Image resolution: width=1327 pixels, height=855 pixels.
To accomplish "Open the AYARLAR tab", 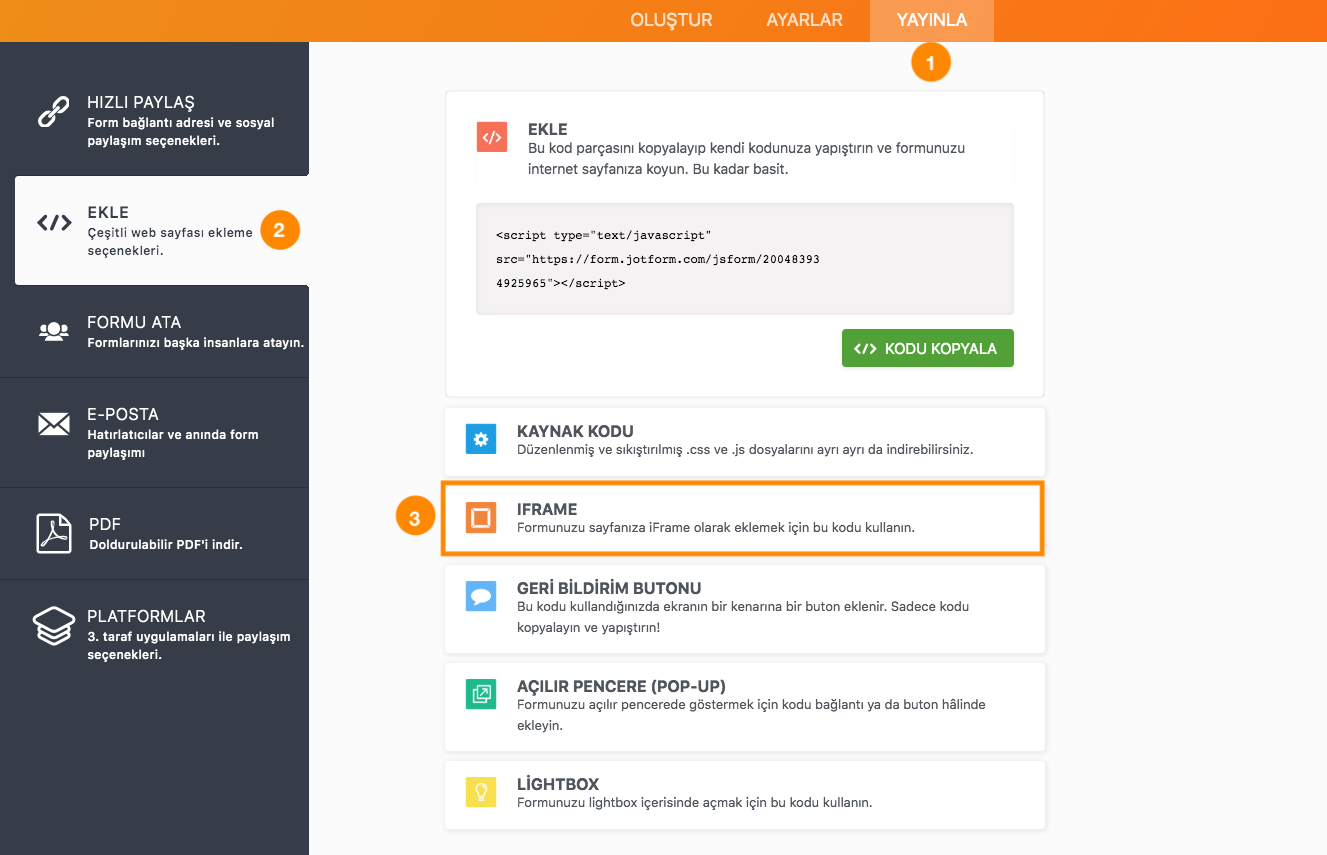I will (x=804, y=20).
